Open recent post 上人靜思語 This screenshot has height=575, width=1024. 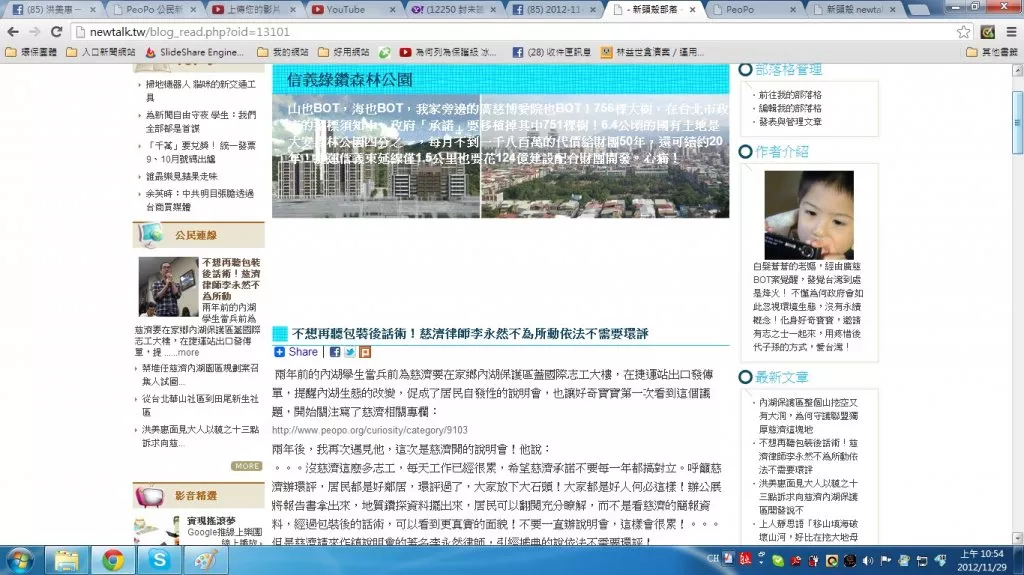[x=808, y=531]
